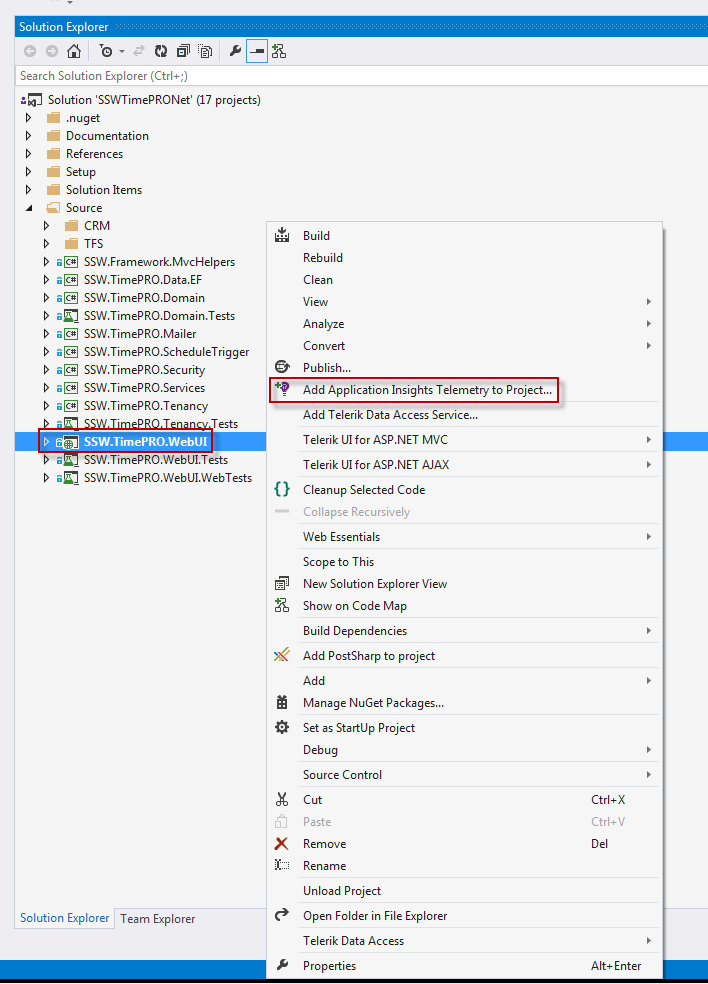
Task: Collapse the Source folder
Action: 29,208
